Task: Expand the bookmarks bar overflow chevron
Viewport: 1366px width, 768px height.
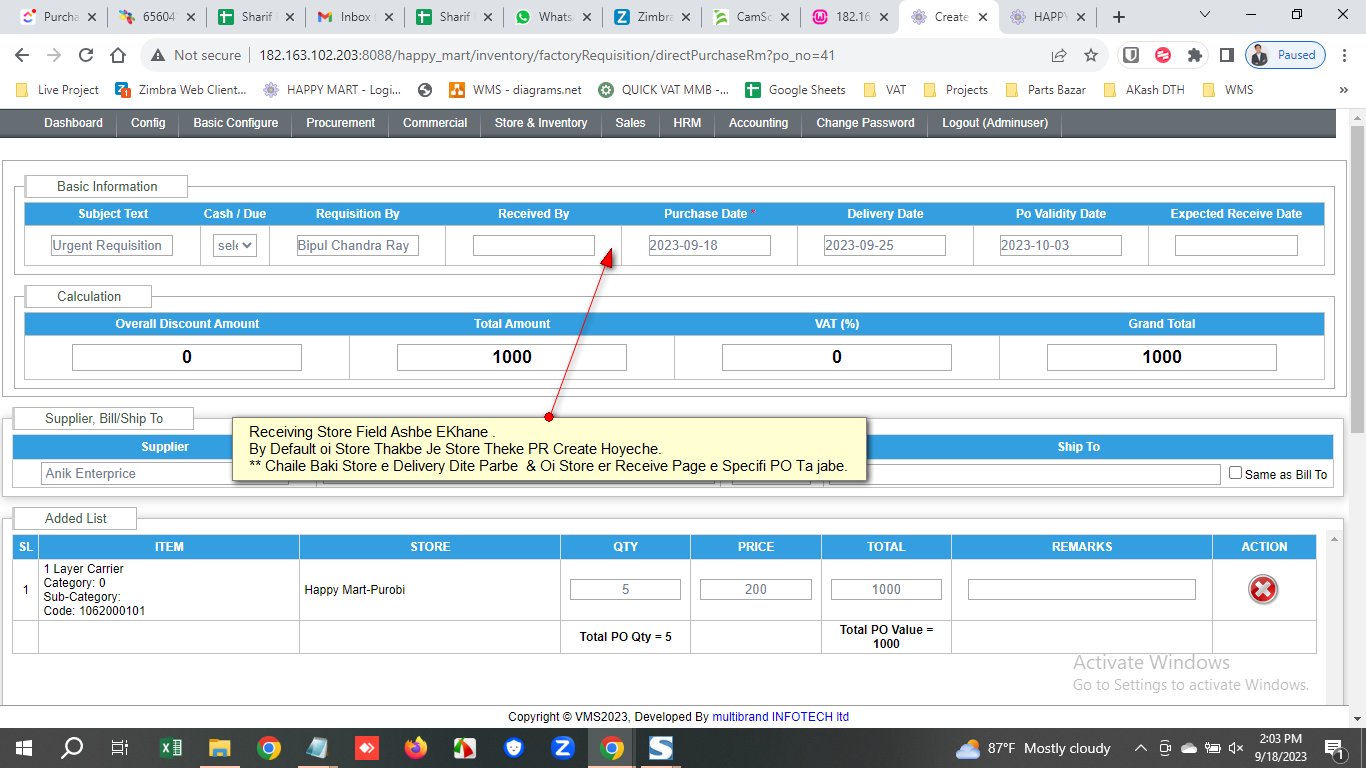Action: 1343,90
